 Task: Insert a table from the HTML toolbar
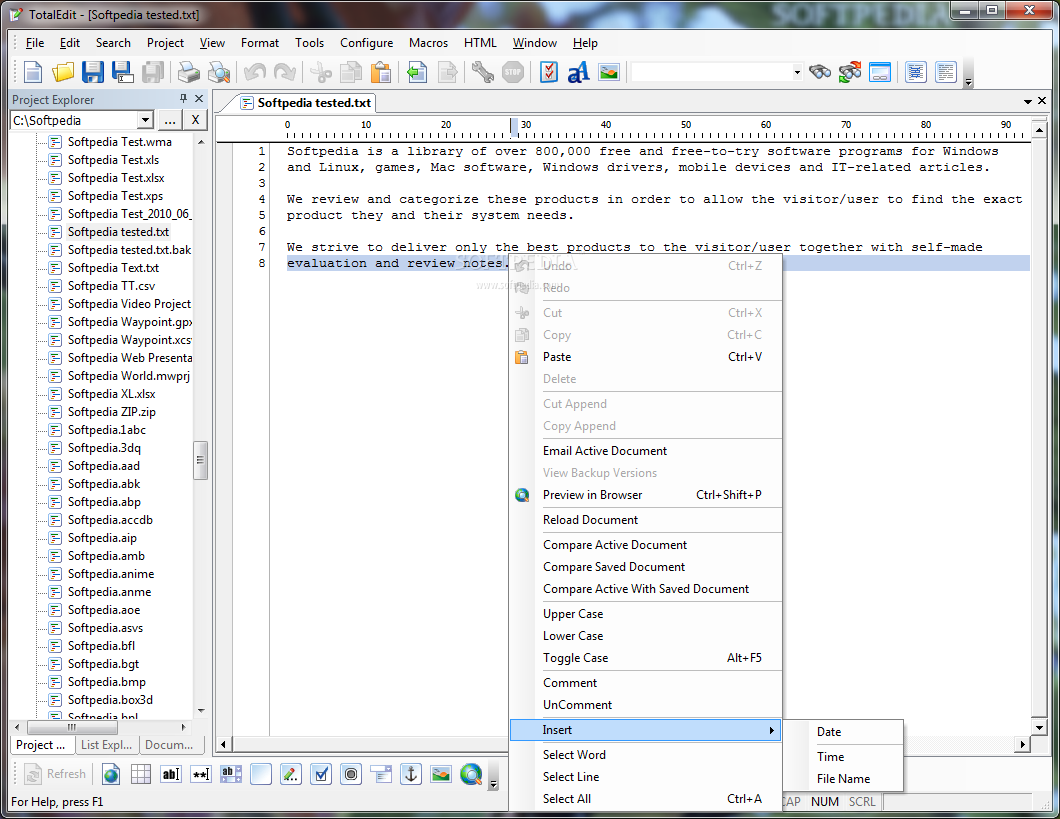pos(141,774)
